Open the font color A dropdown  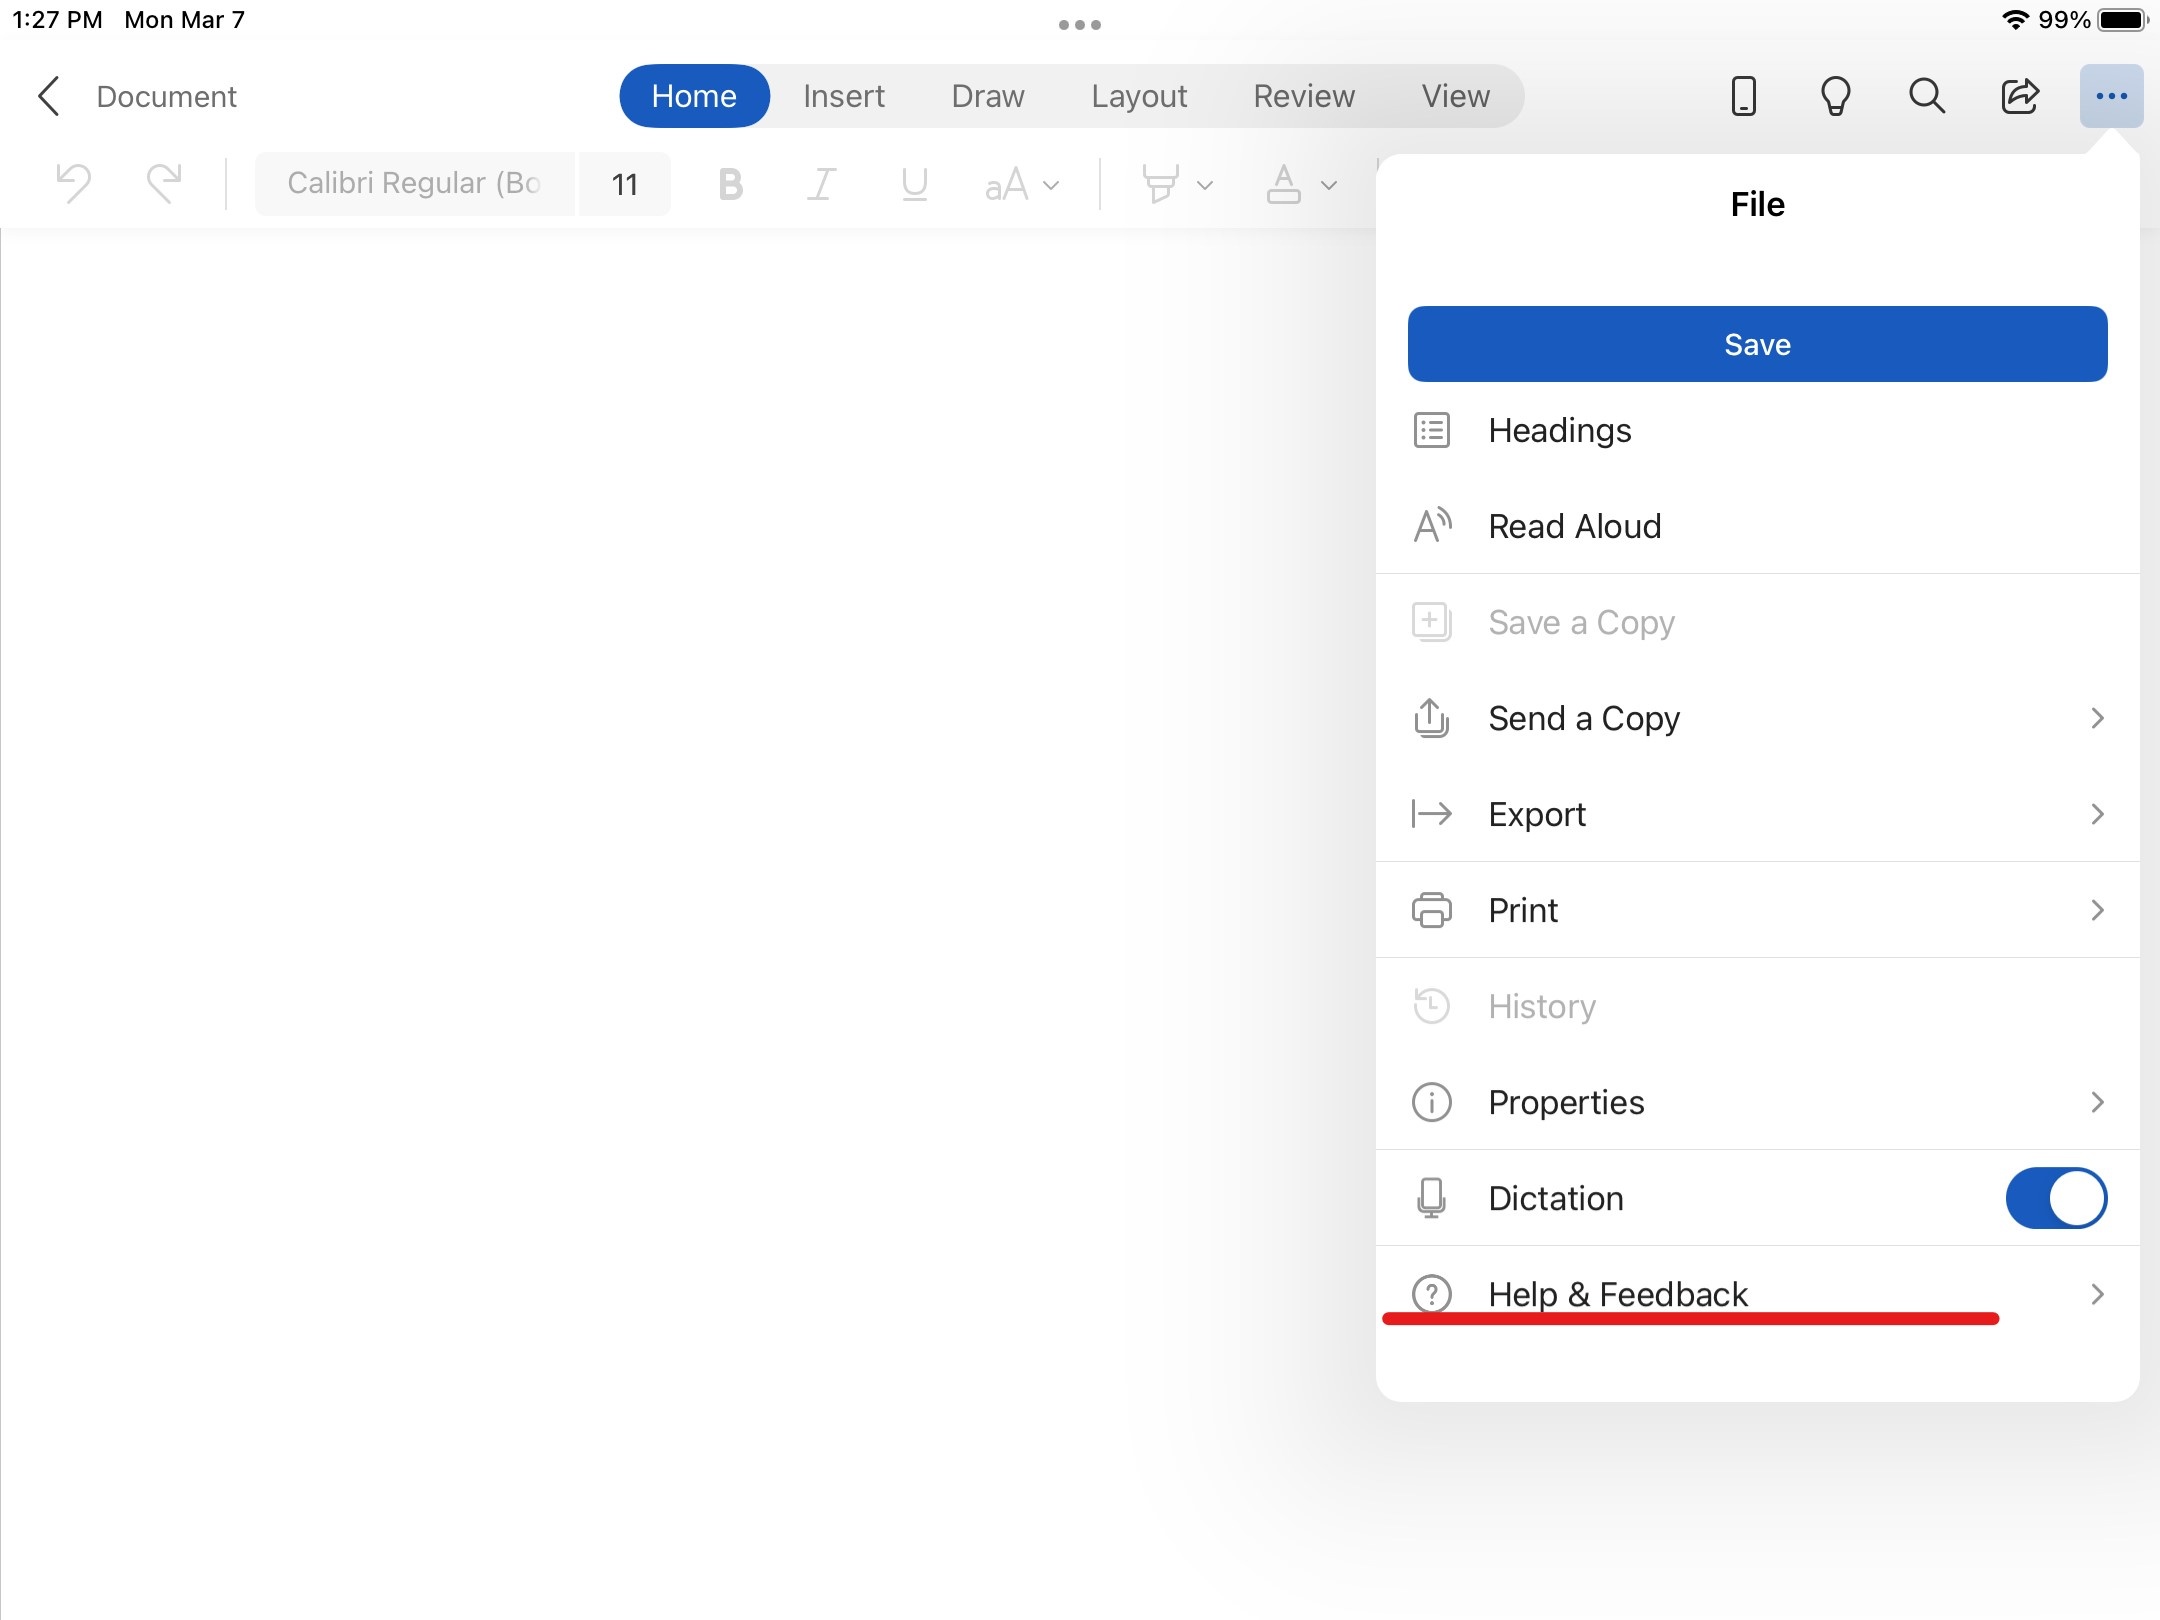[x=1328, y=185]
